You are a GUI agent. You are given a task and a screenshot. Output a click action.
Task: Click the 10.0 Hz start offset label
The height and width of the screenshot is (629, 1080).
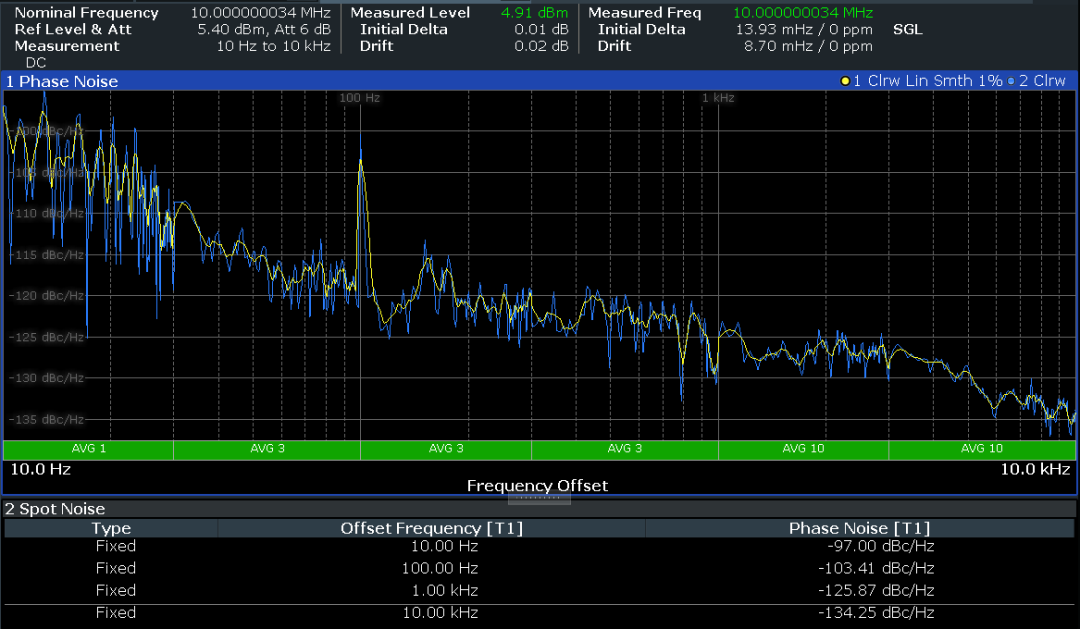[40, 469]
